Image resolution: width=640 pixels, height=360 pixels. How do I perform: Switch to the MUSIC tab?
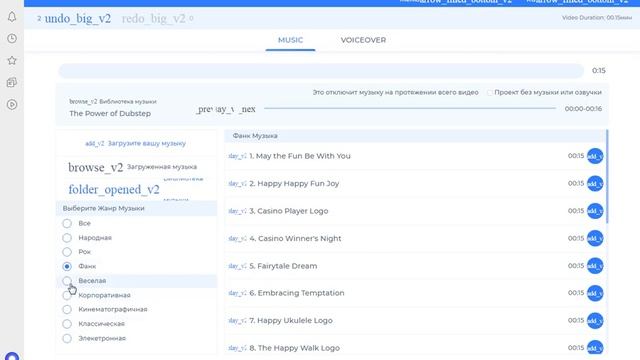pyautogui.click(x=290, y=40)
